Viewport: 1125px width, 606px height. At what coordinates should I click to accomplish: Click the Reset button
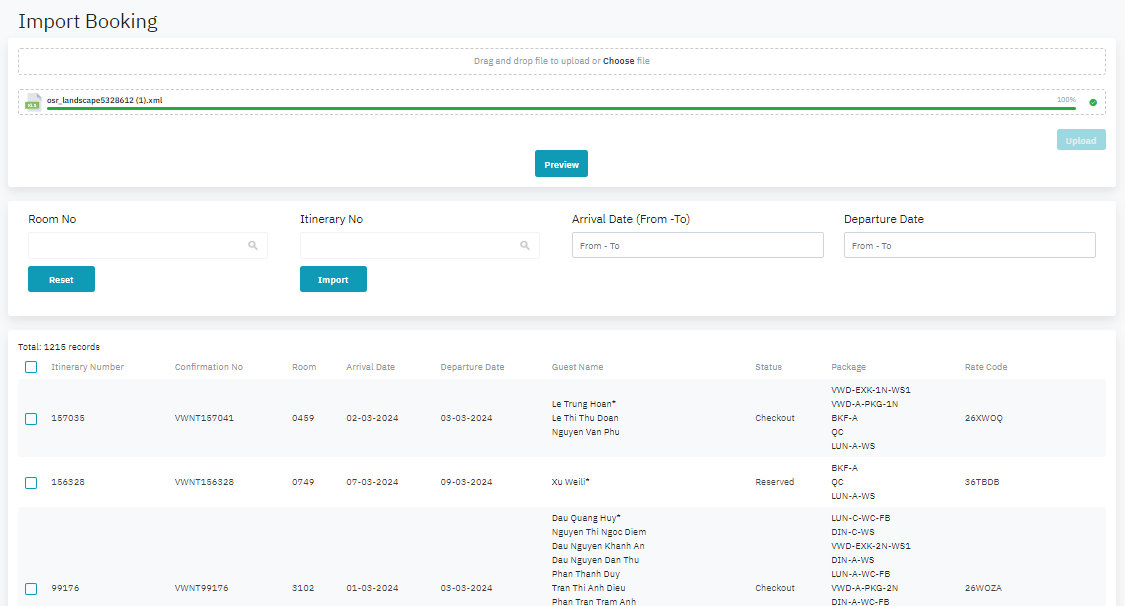[x=61, y=280]
